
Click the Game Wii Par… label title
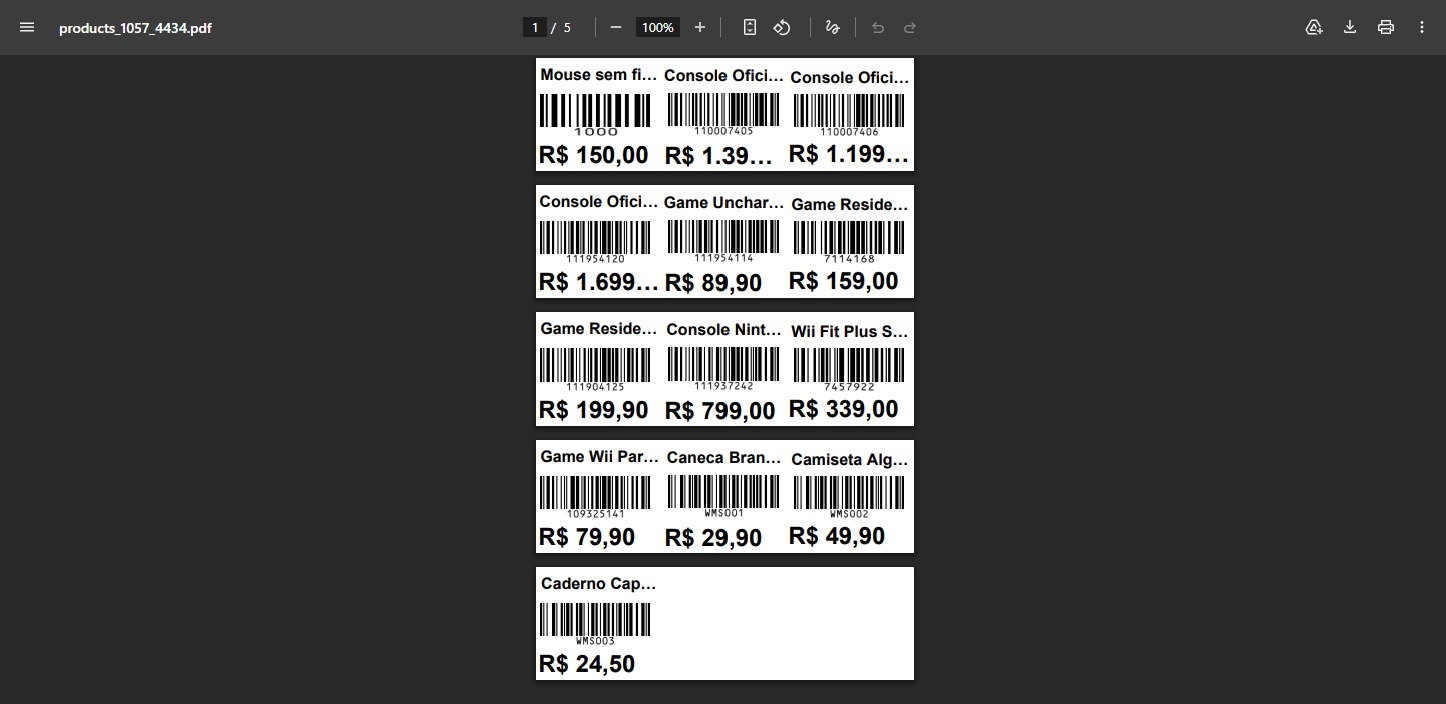pyautogui.click(x=599, y=457)
